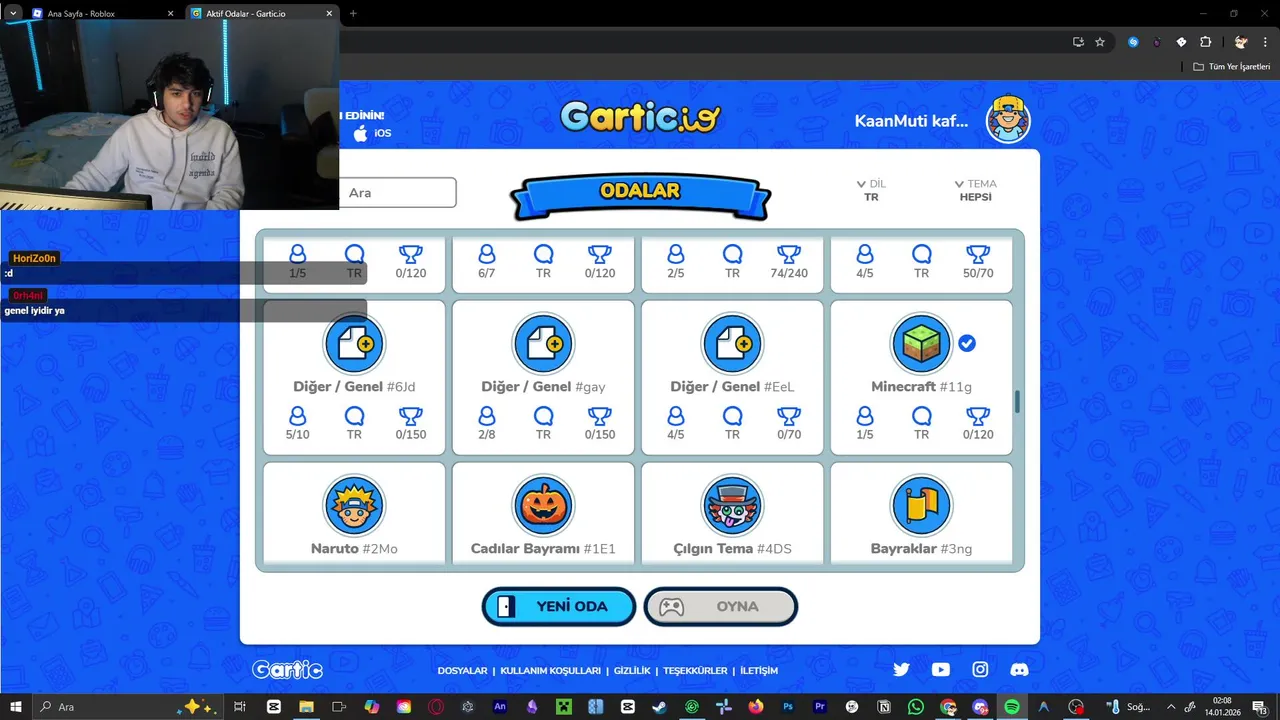
Task: Choose the Diğer / Genel #6Jd room icon
Action: [354, 343]
